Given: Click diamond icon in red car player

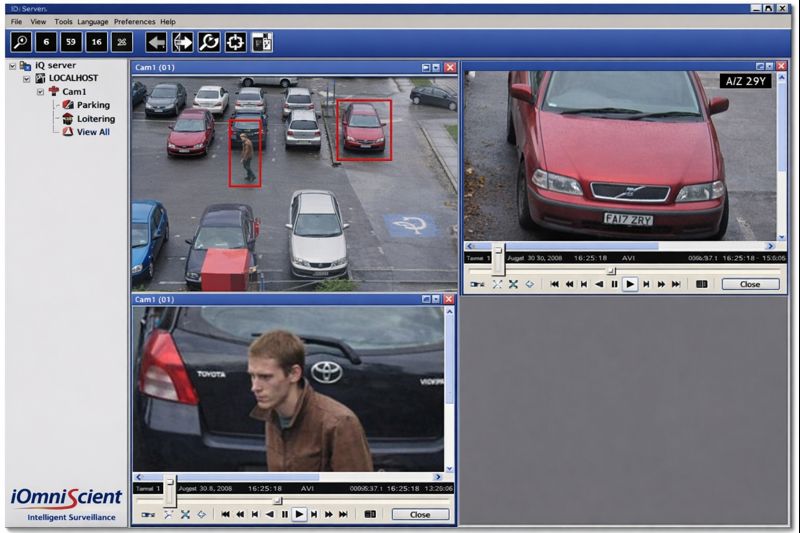Looking at the screenshot, I should (530, 284).
